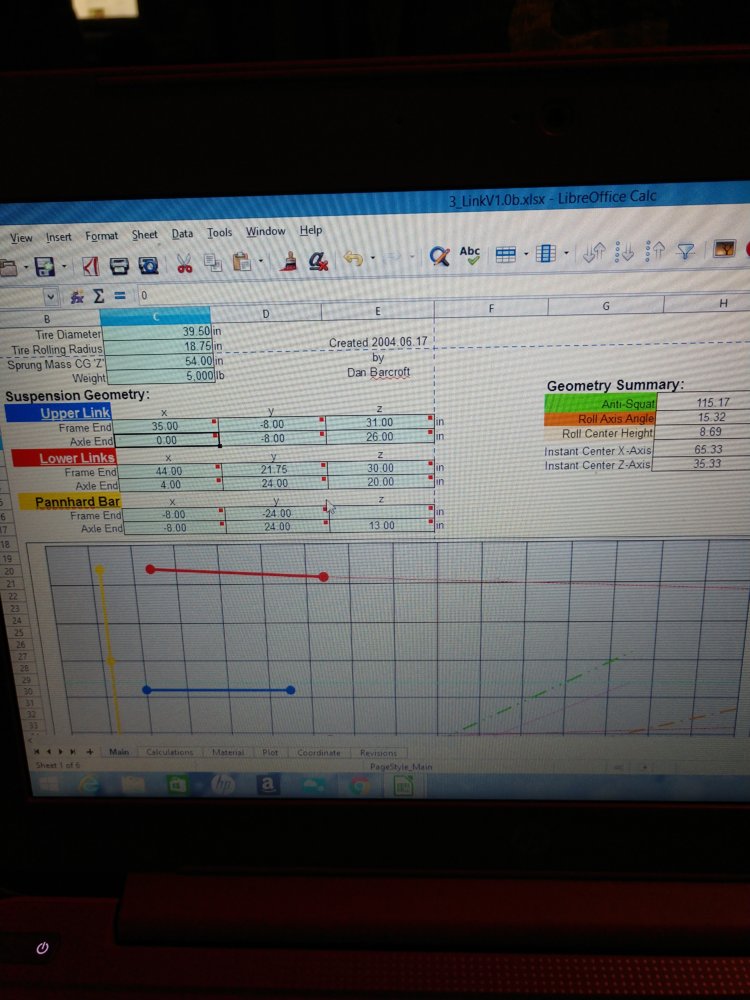Click the Export as PDF icon

coord(90,265)
